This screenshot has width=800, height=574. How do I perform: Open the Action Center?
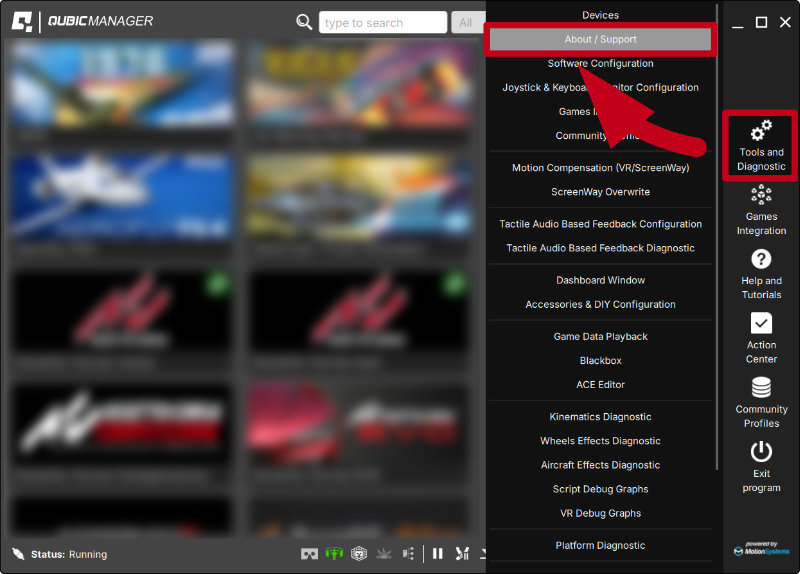(761, 338)
